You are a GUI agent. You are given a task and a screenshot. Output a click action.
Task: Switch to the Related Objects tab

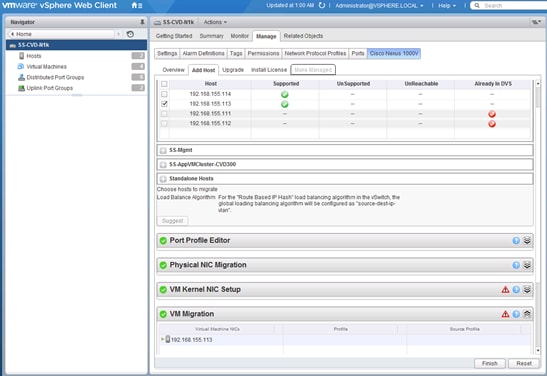pyautogui.click(x=303, y=36)
